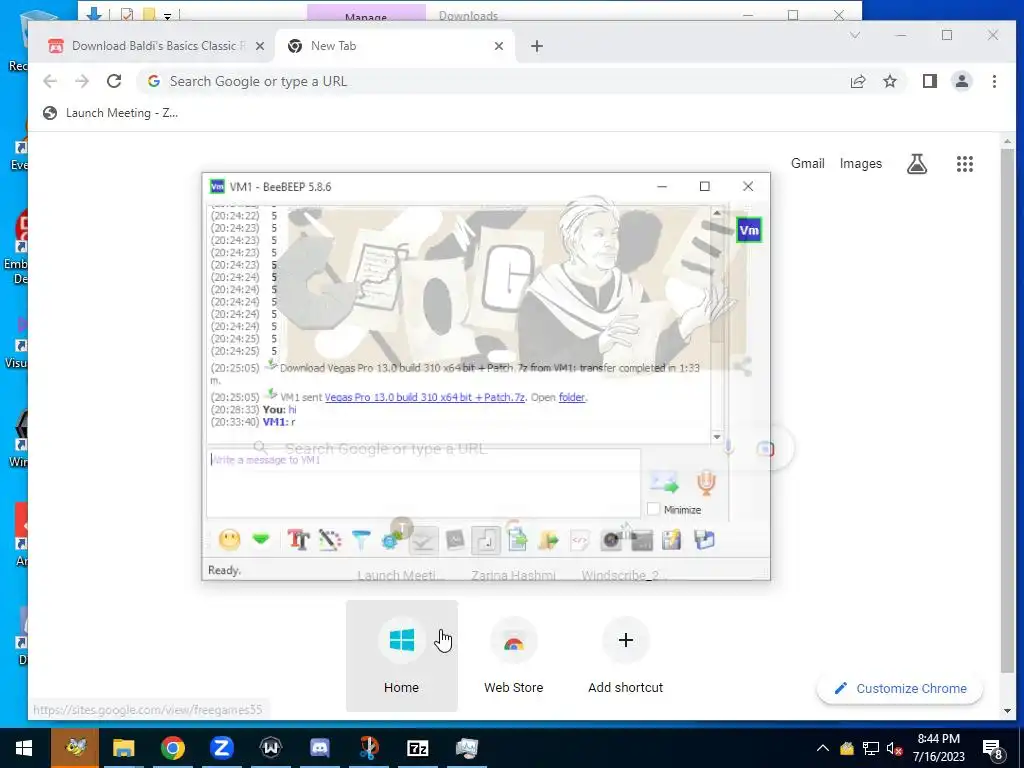
Task: Open the Launch Meeting bookmark
Action: pyautogui.click(x=111, y=113)
